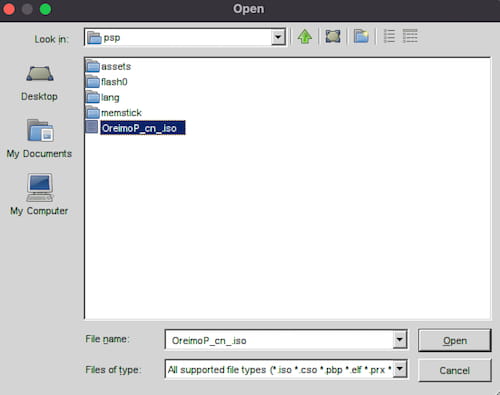
Task: Expand the Files of type dropdown
Action: click(x=399, y=369)
